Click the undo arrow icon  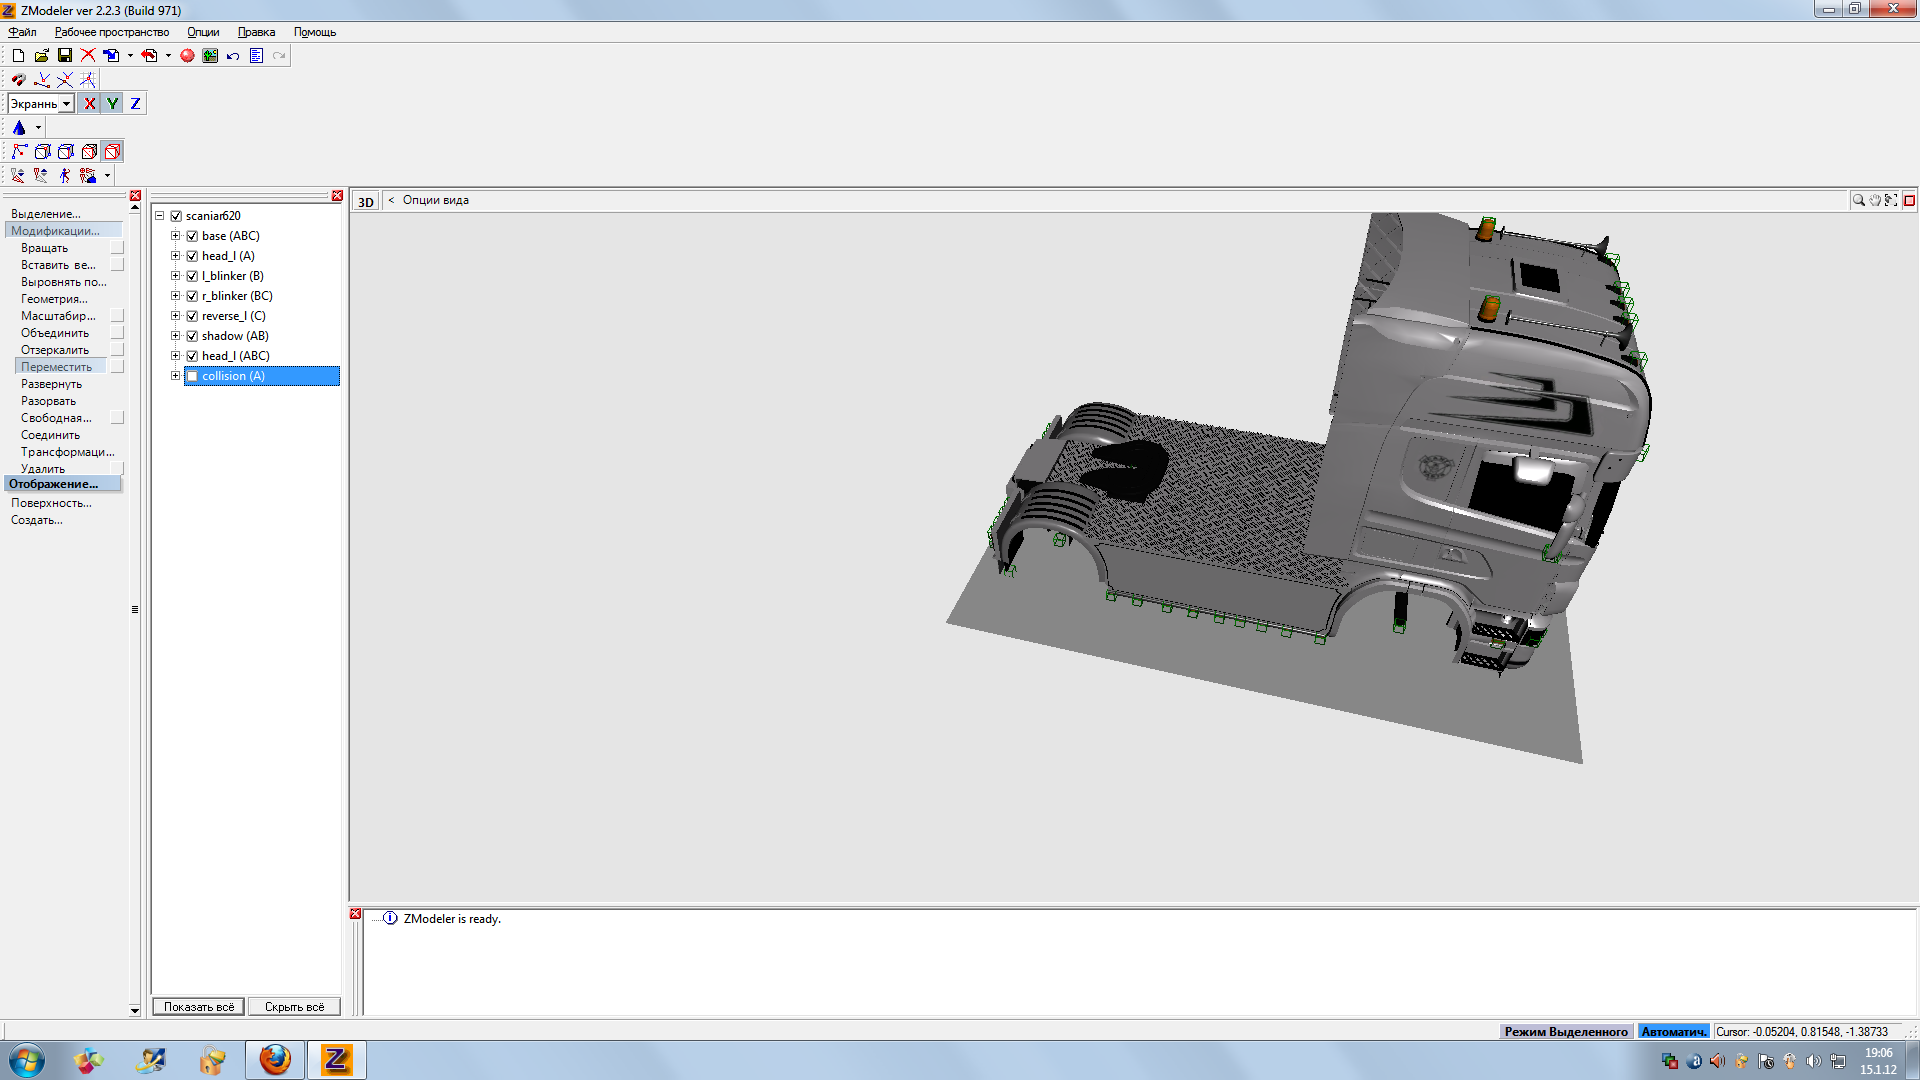tap(233, 56)
